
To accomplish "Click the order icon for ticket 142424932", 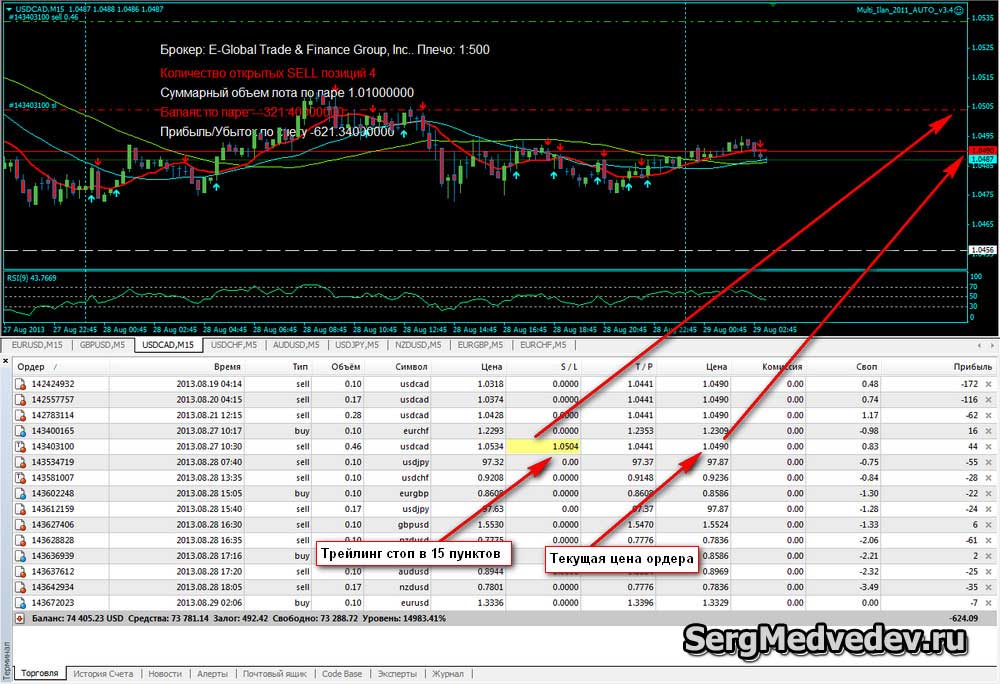I will pos(20,383).
